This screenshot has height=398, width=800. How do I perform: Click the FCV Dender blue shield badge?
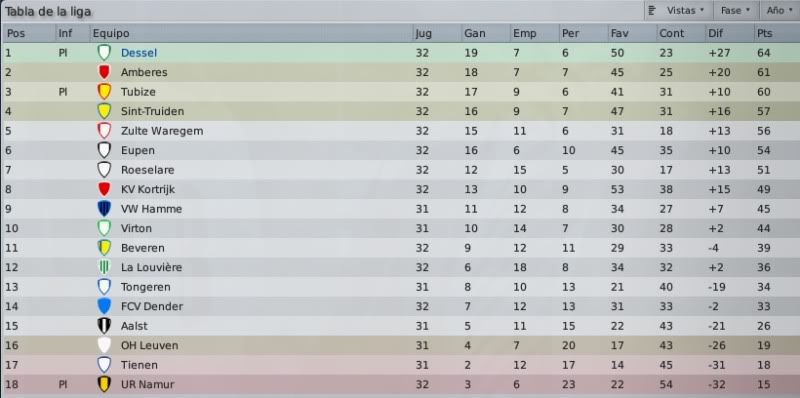104,306
